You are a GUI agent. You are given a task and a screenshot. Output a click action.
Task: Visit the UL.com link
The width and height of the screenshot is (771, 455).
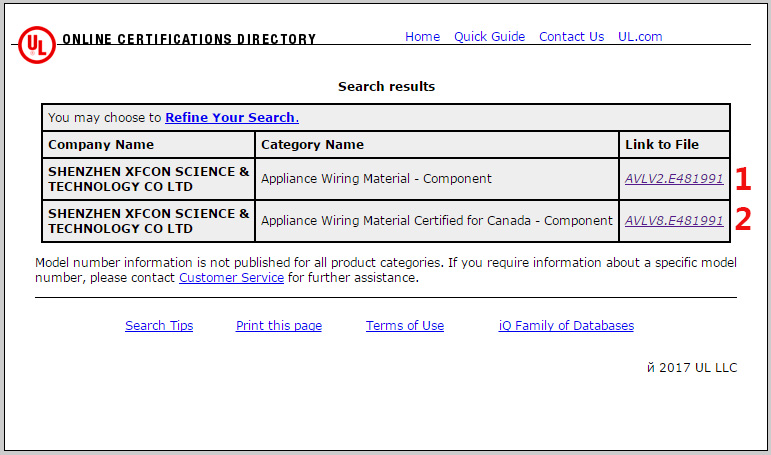point(640,37)
